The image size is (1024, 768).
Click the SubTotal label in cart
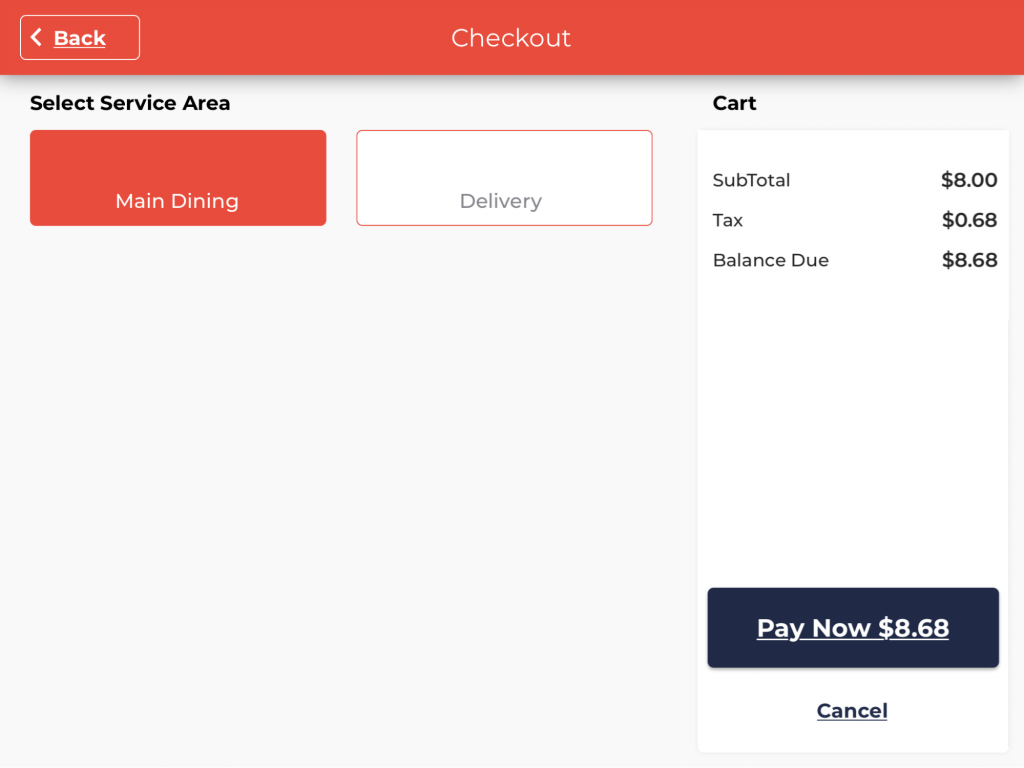pos(751,180)
